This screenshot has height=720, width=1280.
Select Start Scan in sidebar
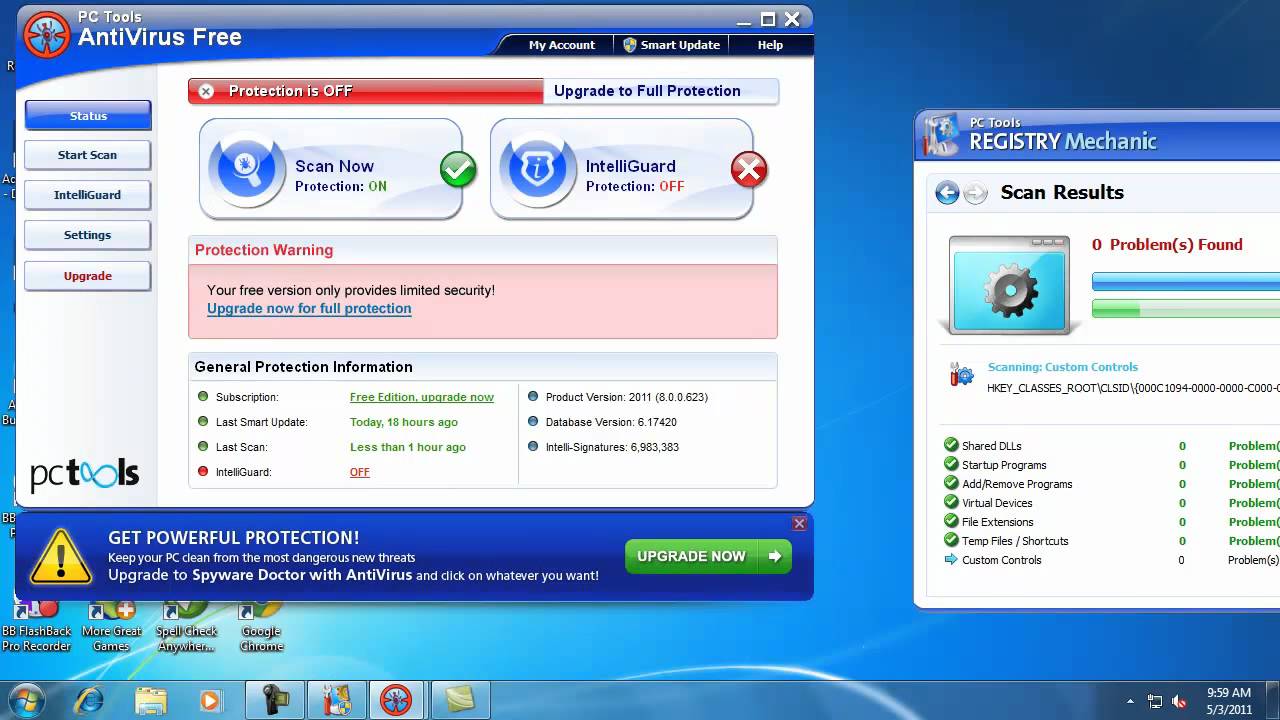pos(88,155)
